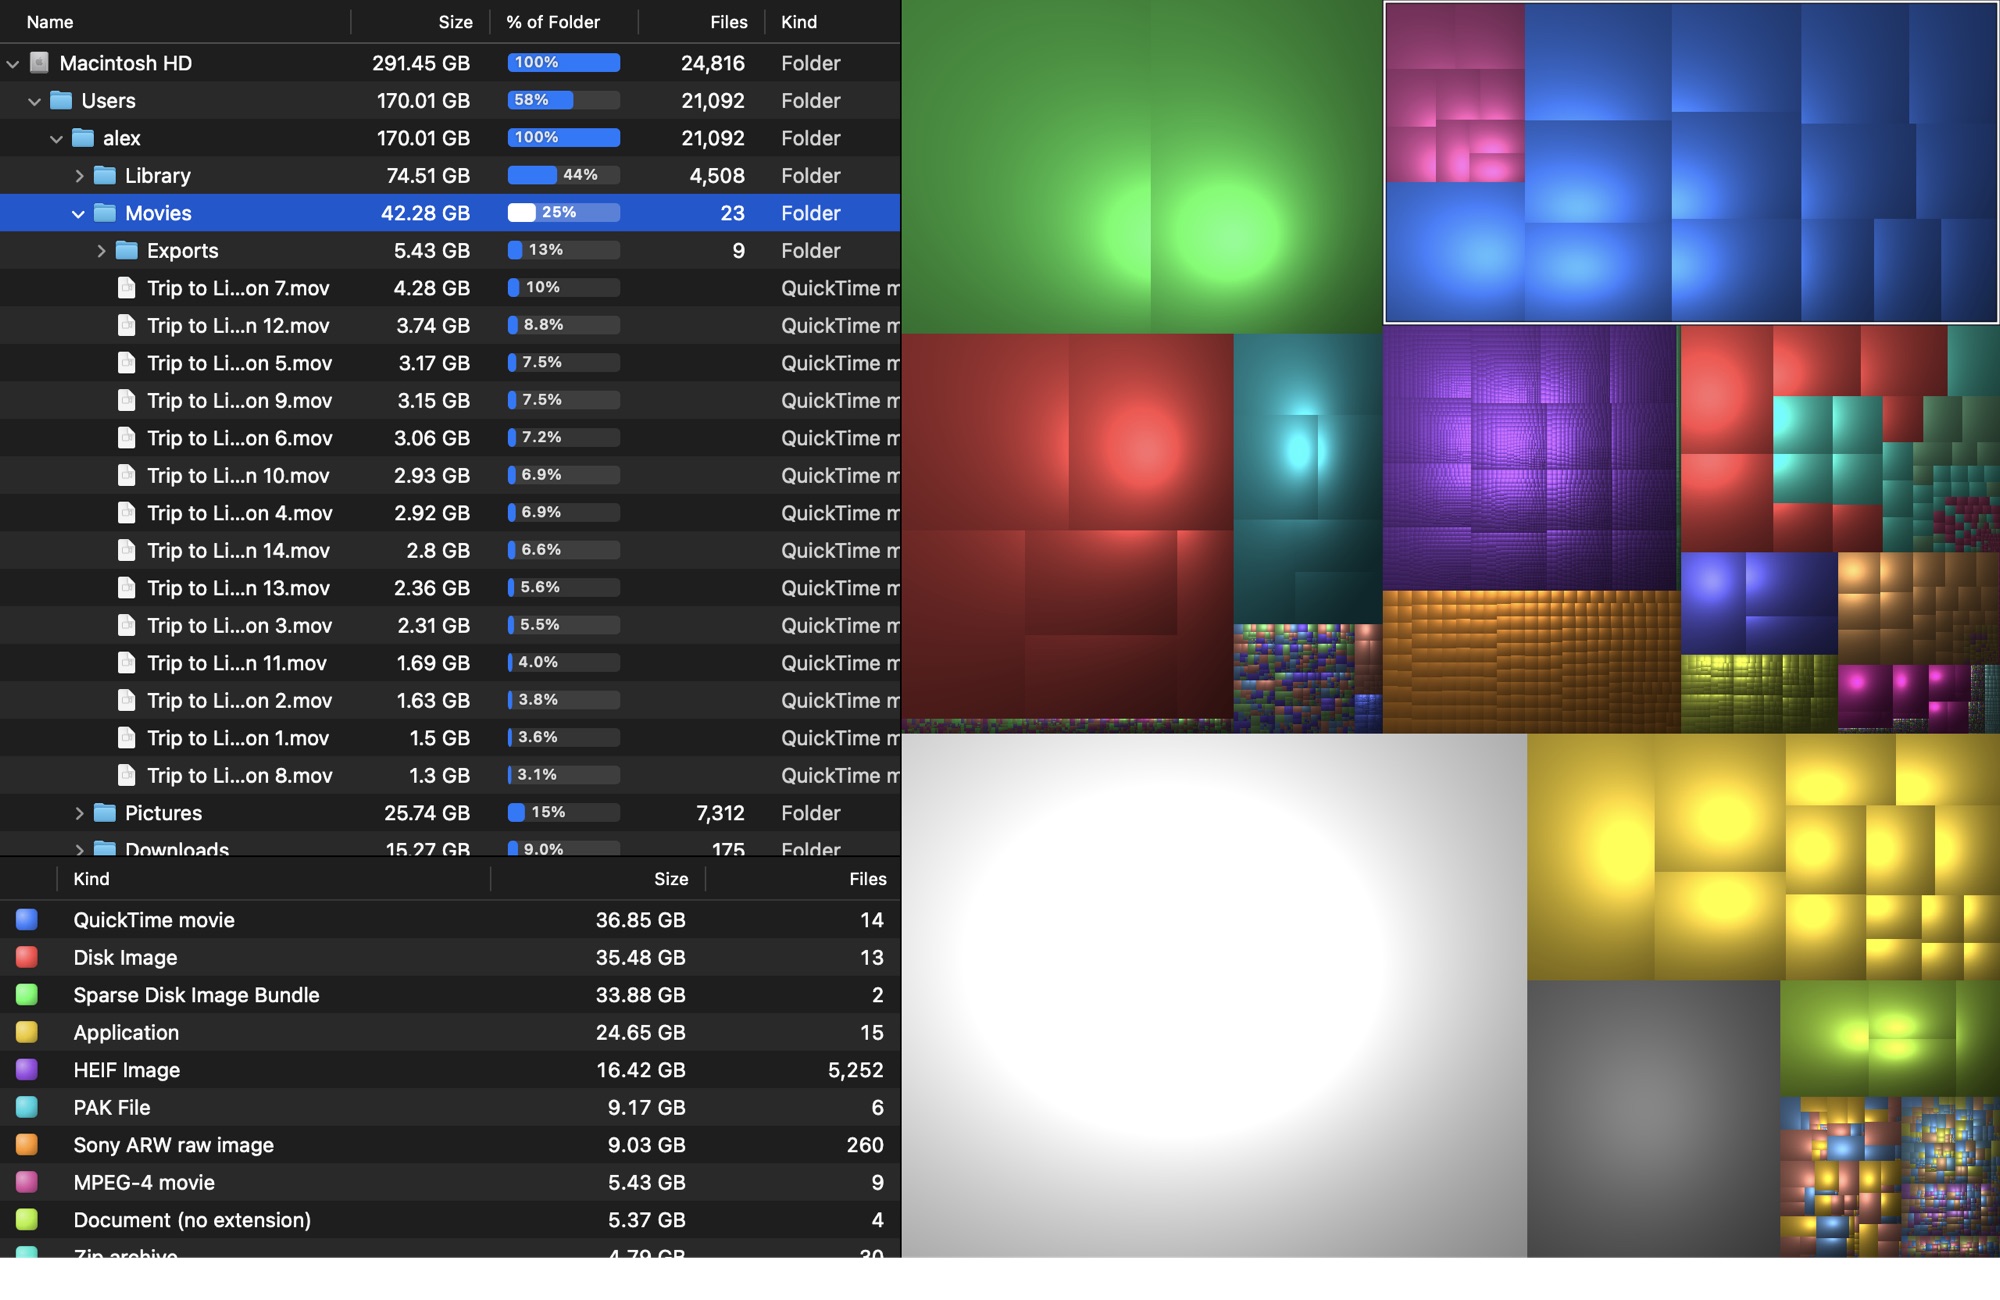Image resolution: width=2000 pixels, height=1300 pixels.
Task: Click the gray block in treemap
Action: (x=1653, y=1118)
